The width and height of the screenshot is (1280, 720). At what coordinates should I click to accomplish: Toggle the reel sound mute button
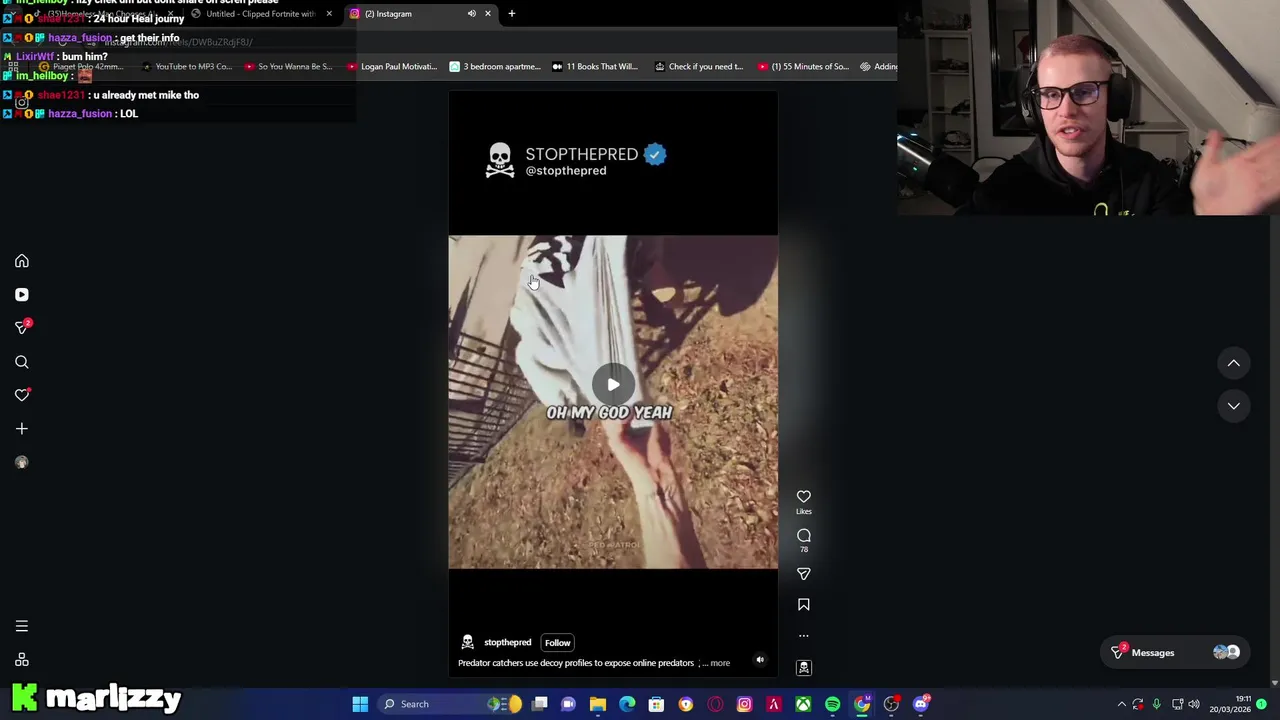coord(760,660)
